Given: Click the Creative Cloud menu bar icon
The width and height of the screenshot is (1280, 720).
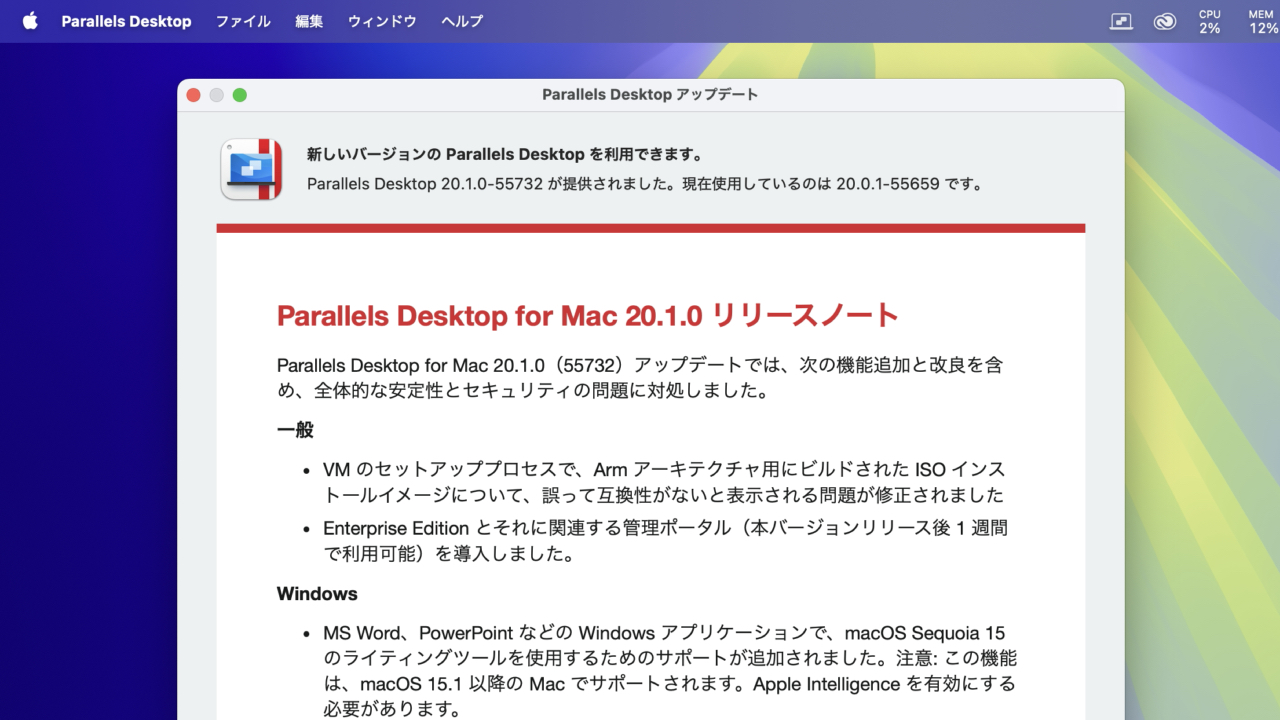Looking at the screenshot, I should pos(1165,21).
